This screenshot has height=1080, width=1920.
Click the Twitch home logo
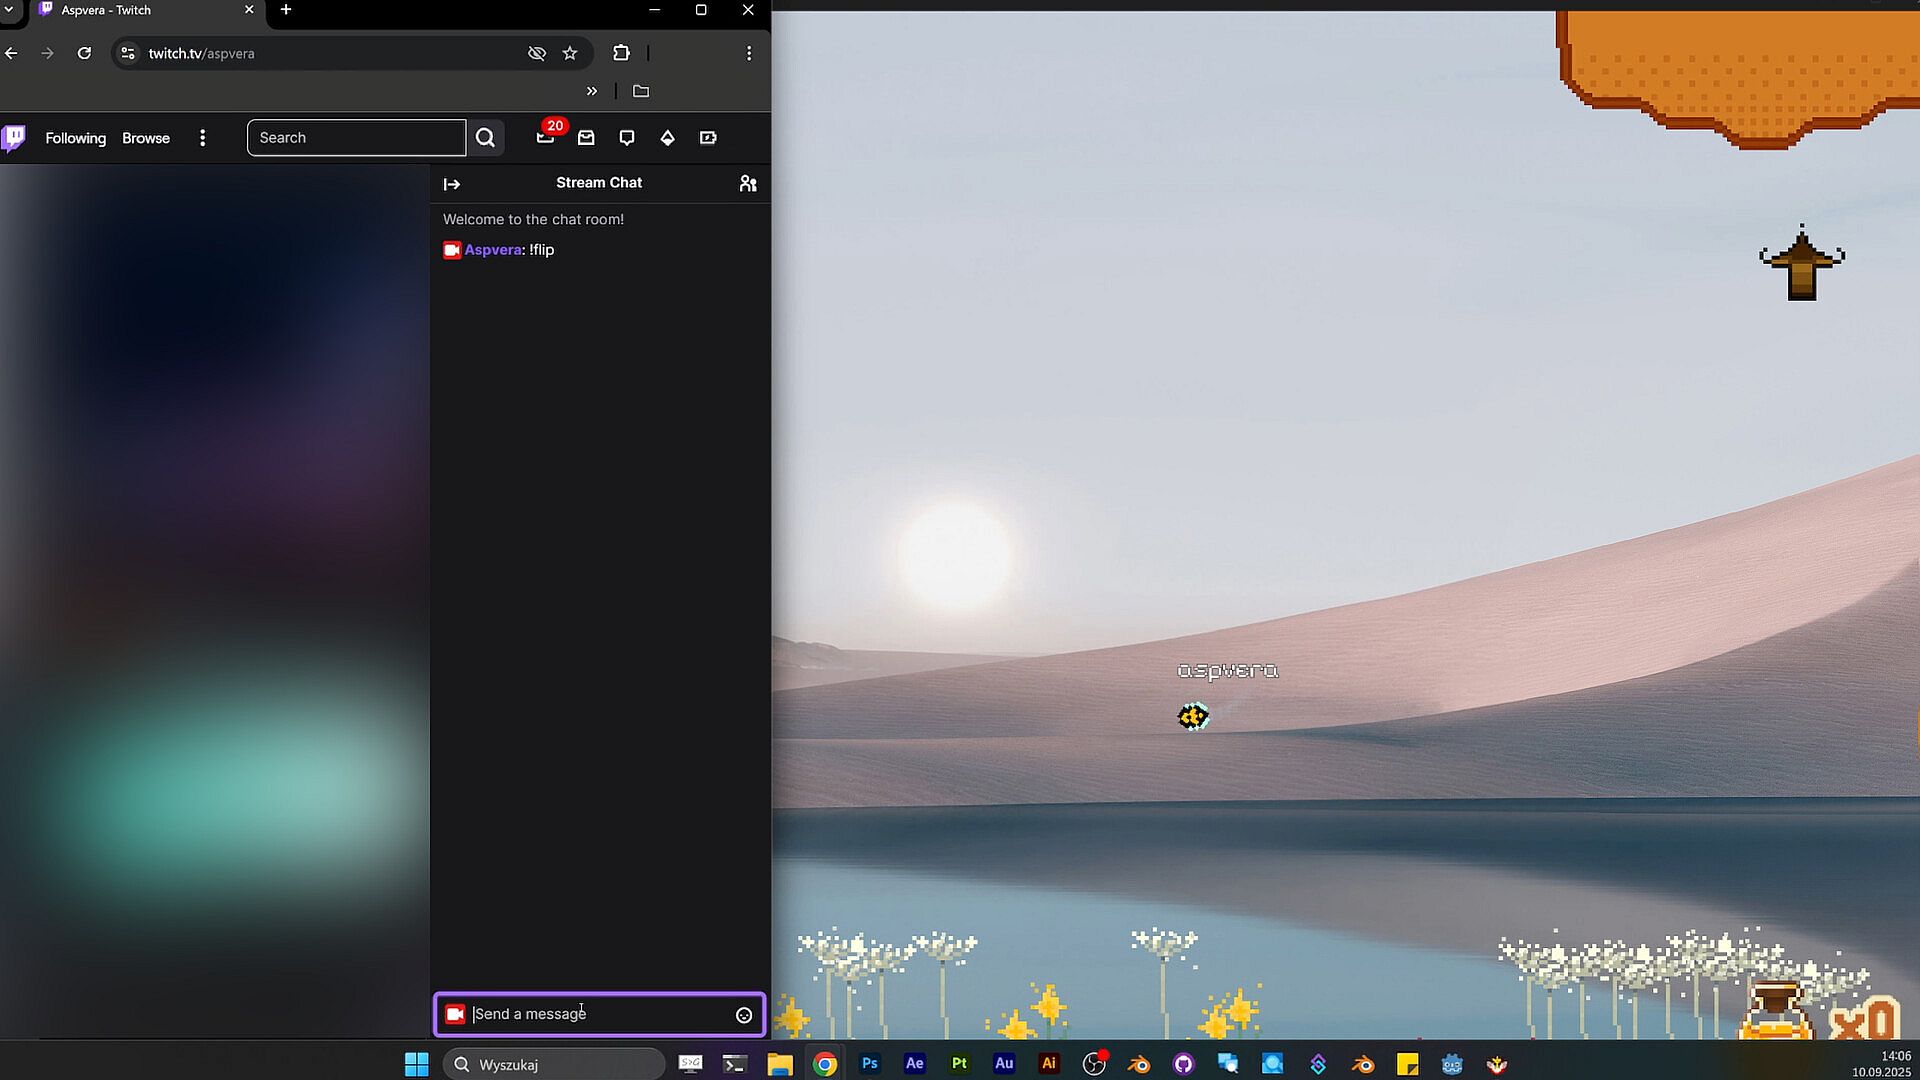click(x=14, y=138)
